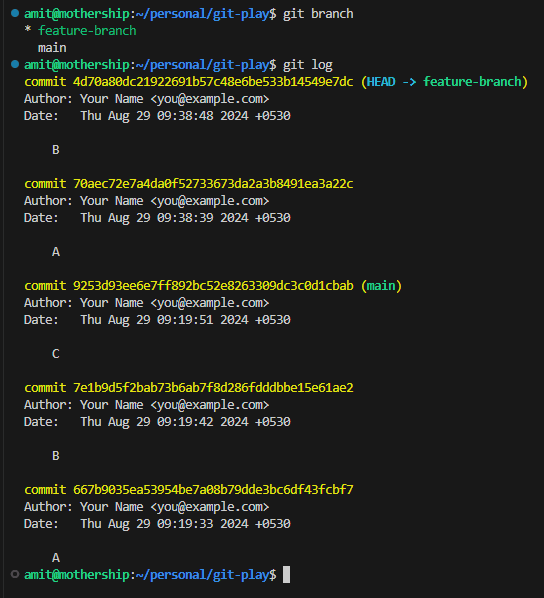Click the 'git branch' command text

318,14
